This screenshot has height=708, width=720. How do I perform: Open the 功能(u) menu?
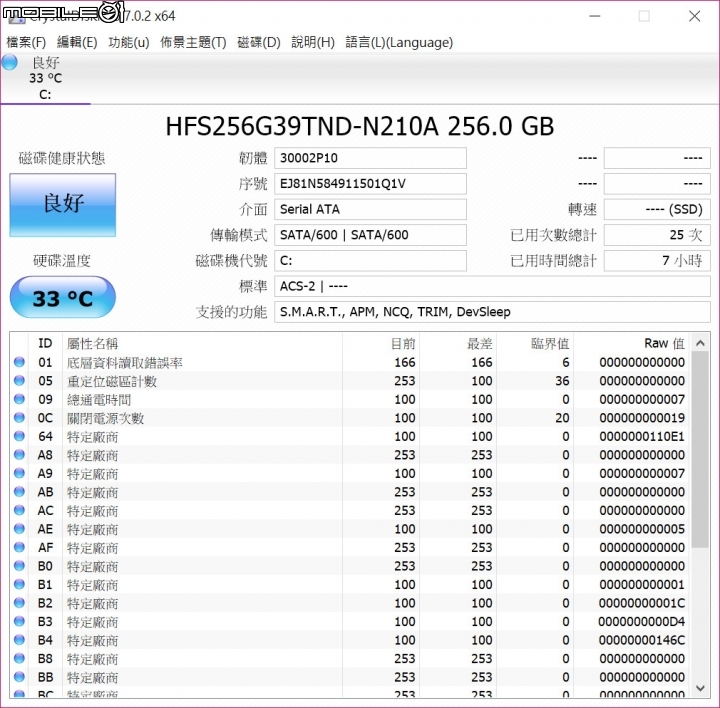coord(129,42)
